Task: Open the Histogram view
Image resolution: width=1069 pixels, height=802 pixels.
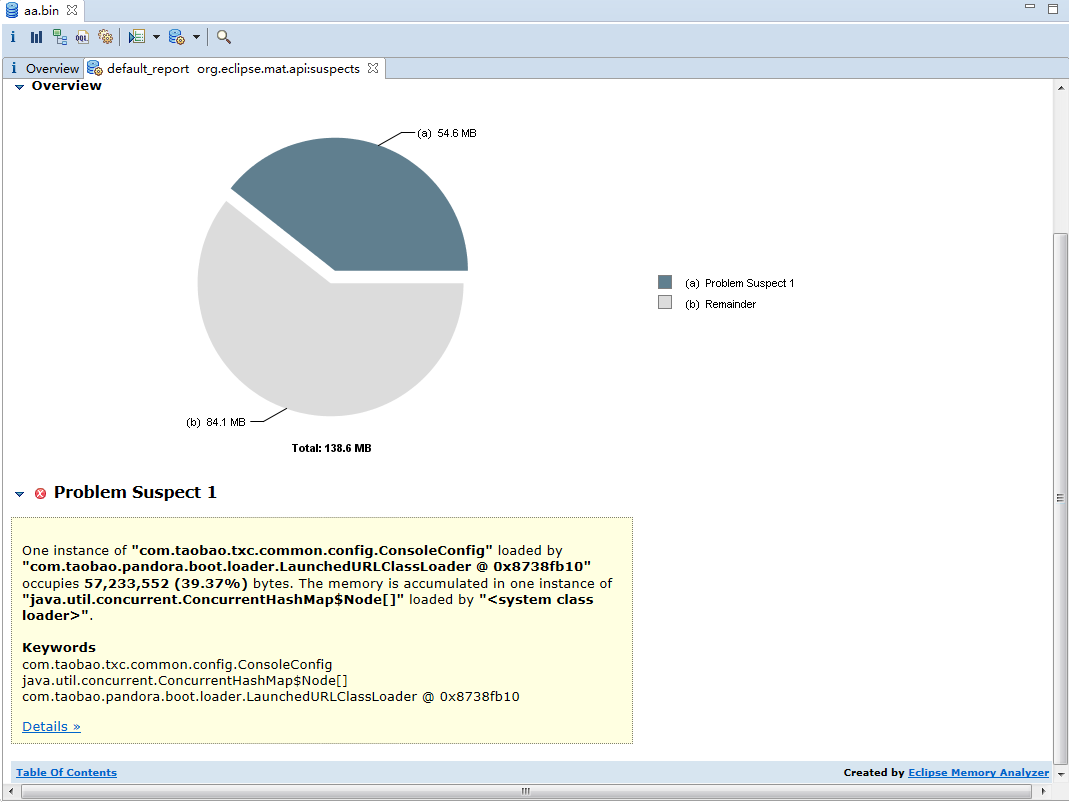Action: click(x=36, y=37)
